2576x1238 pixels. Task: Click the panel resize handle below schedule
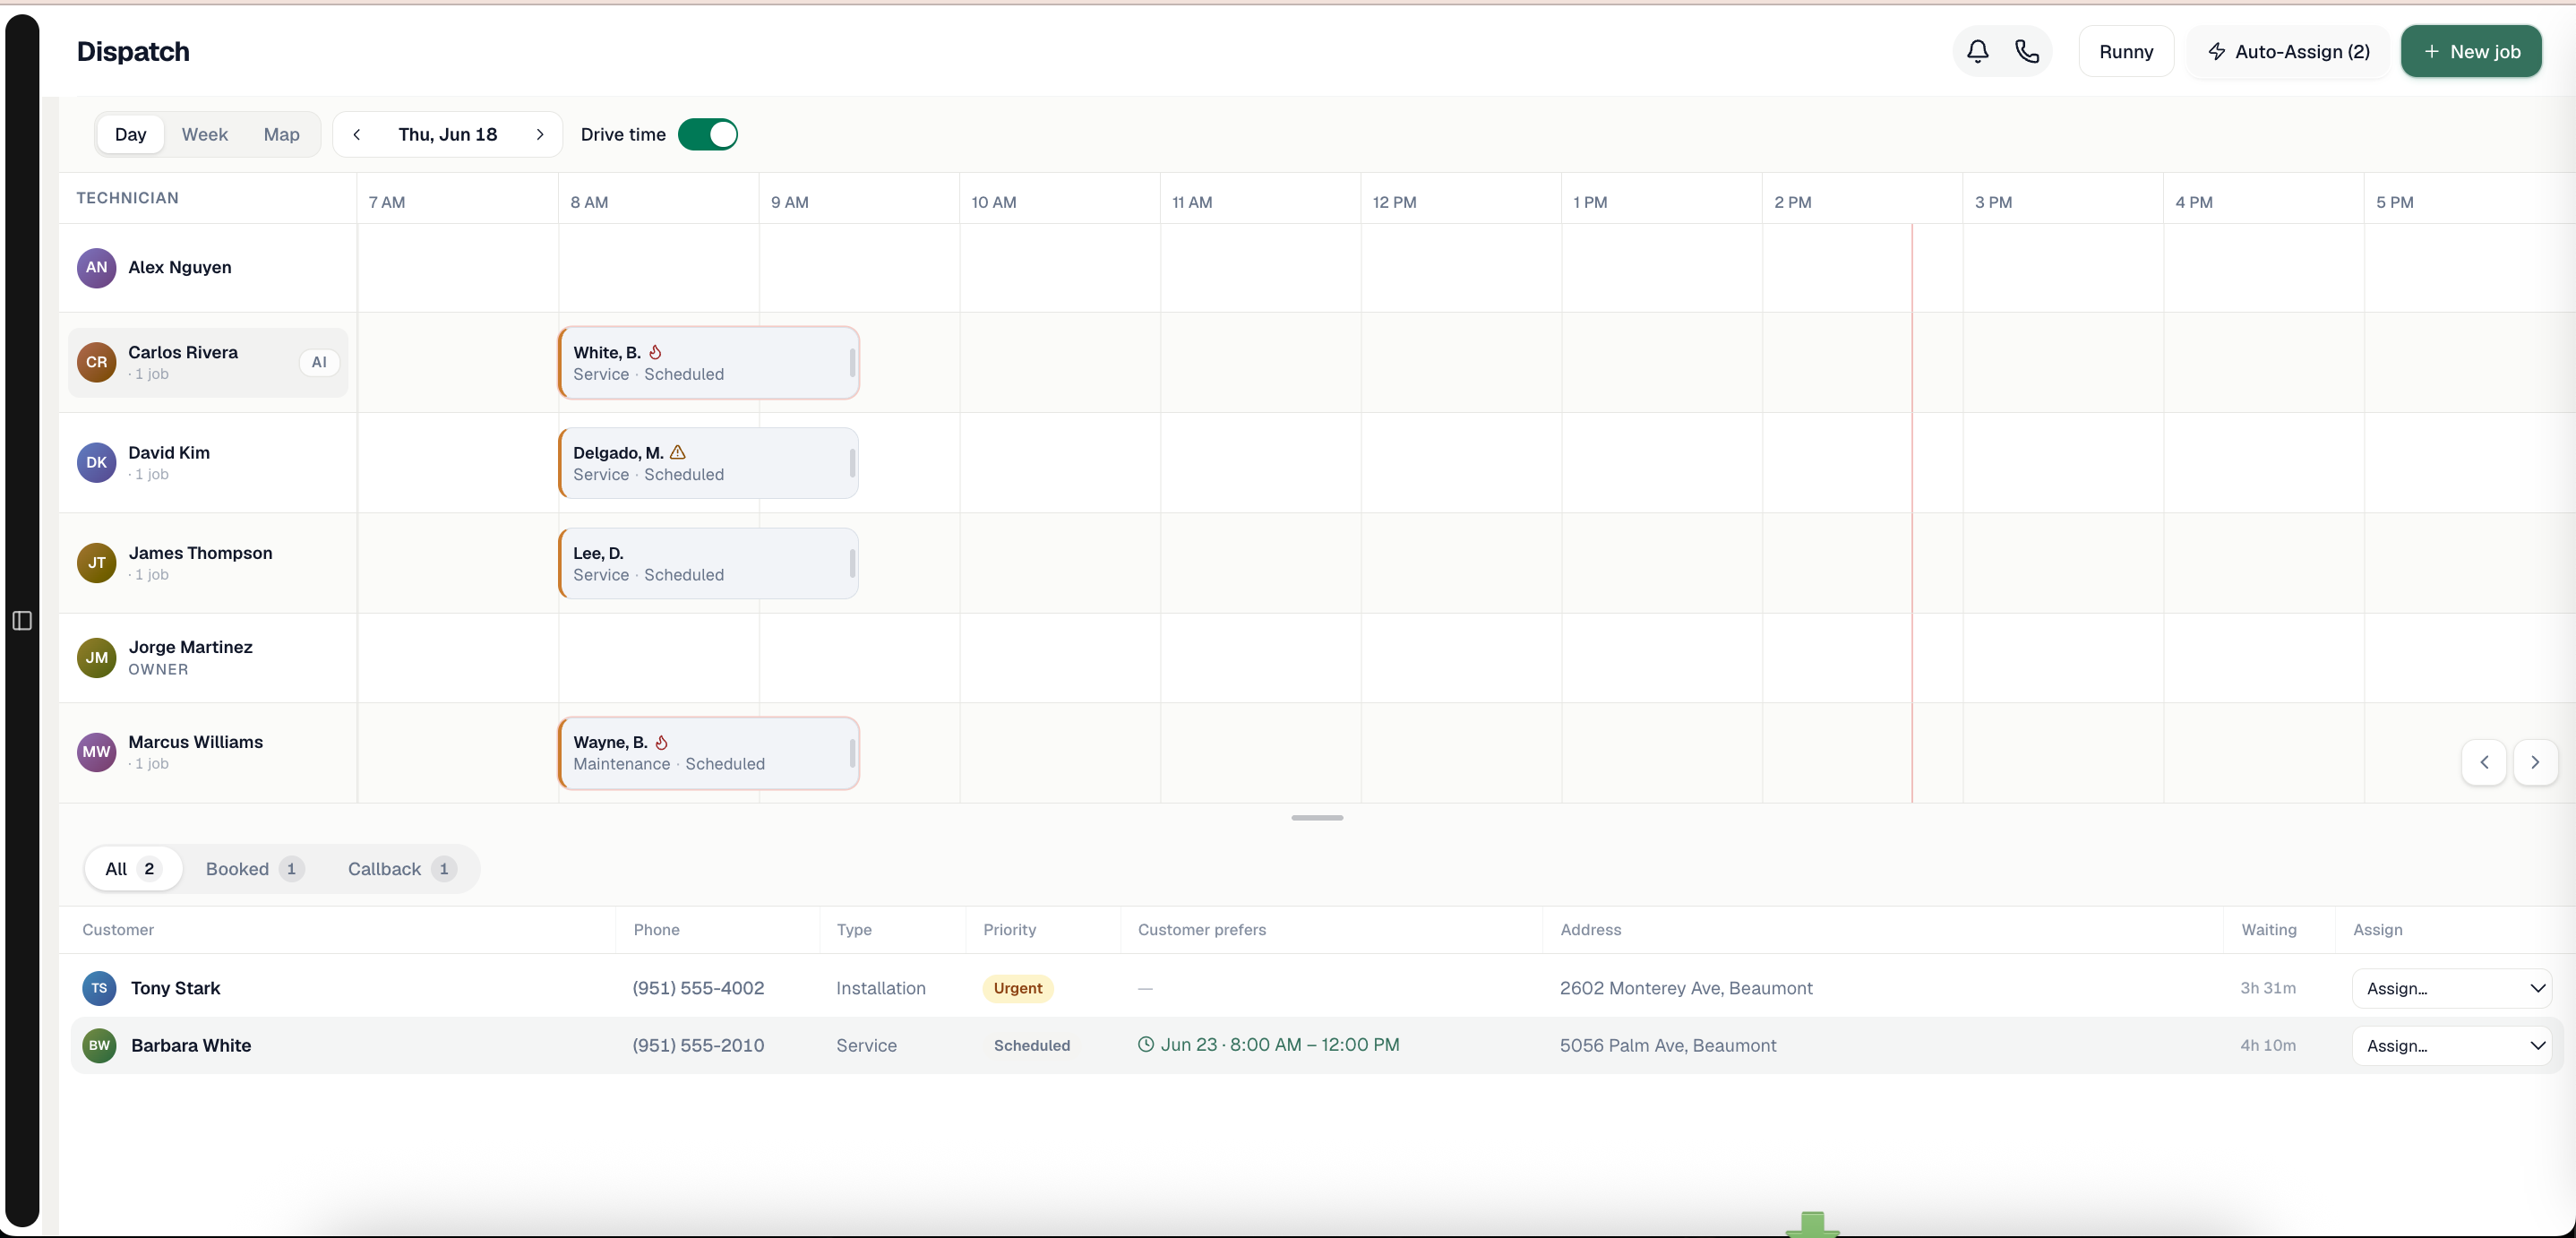click(1317, 818)
